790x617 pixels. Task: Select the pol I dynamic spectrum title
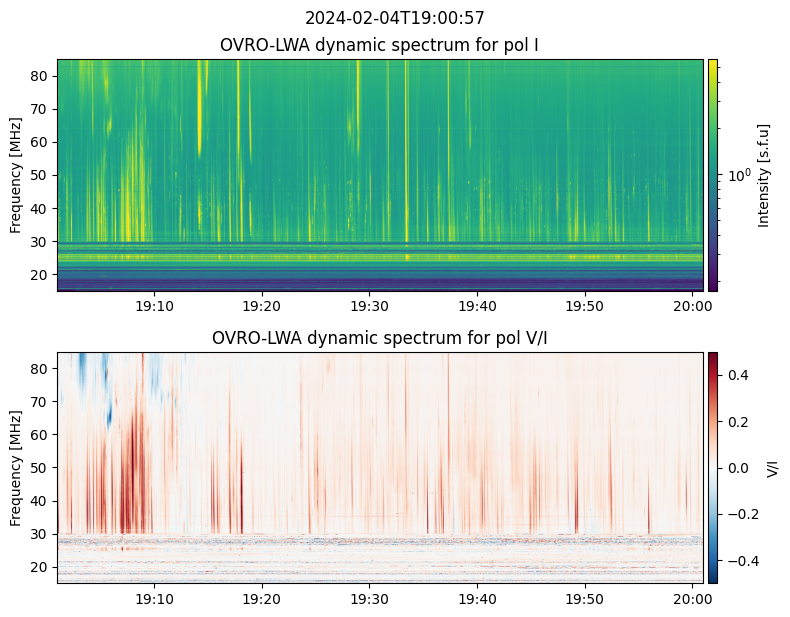point(381,45)
